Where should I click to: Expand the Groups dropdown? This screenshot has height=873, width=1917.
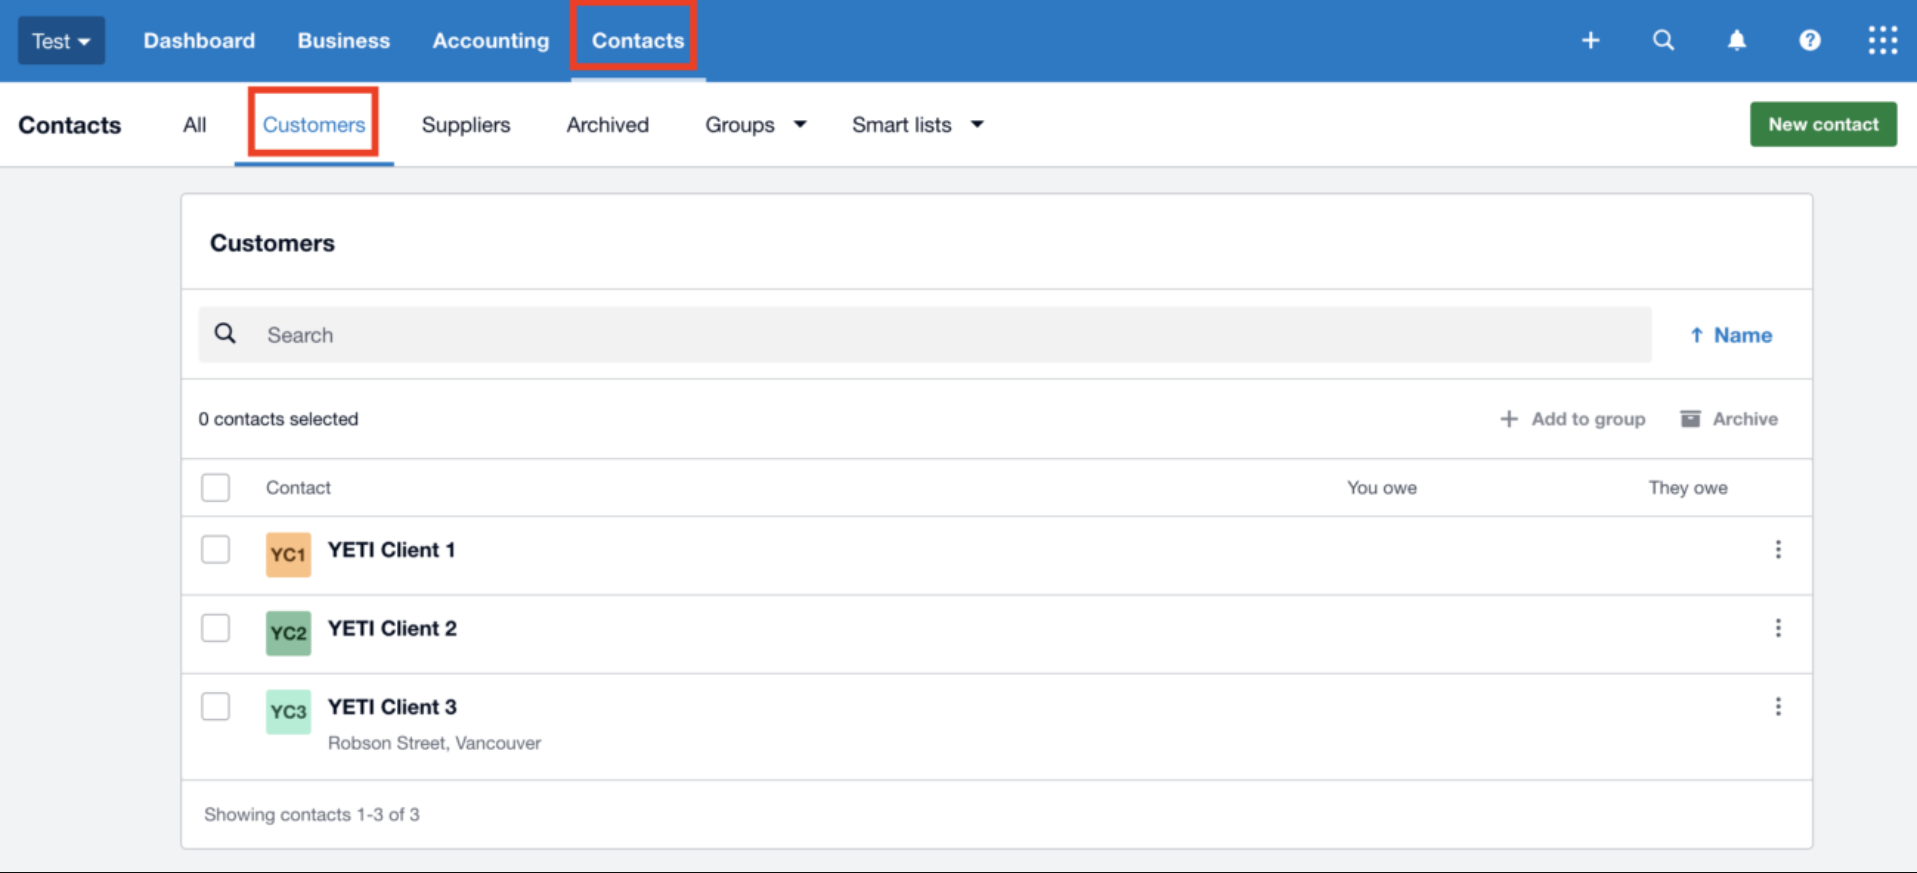755,125
